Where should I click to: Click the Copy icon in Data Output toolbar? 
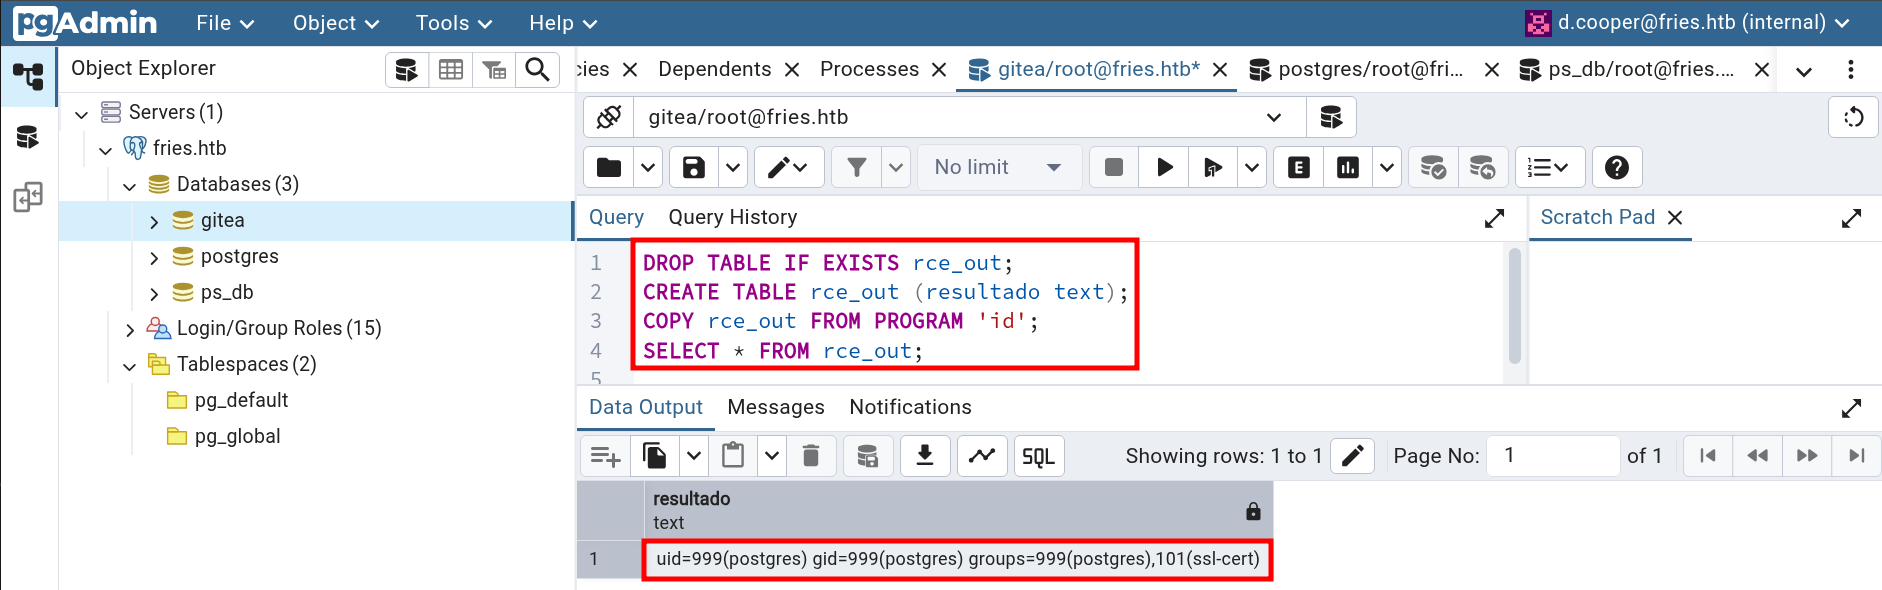pos(655,456)
